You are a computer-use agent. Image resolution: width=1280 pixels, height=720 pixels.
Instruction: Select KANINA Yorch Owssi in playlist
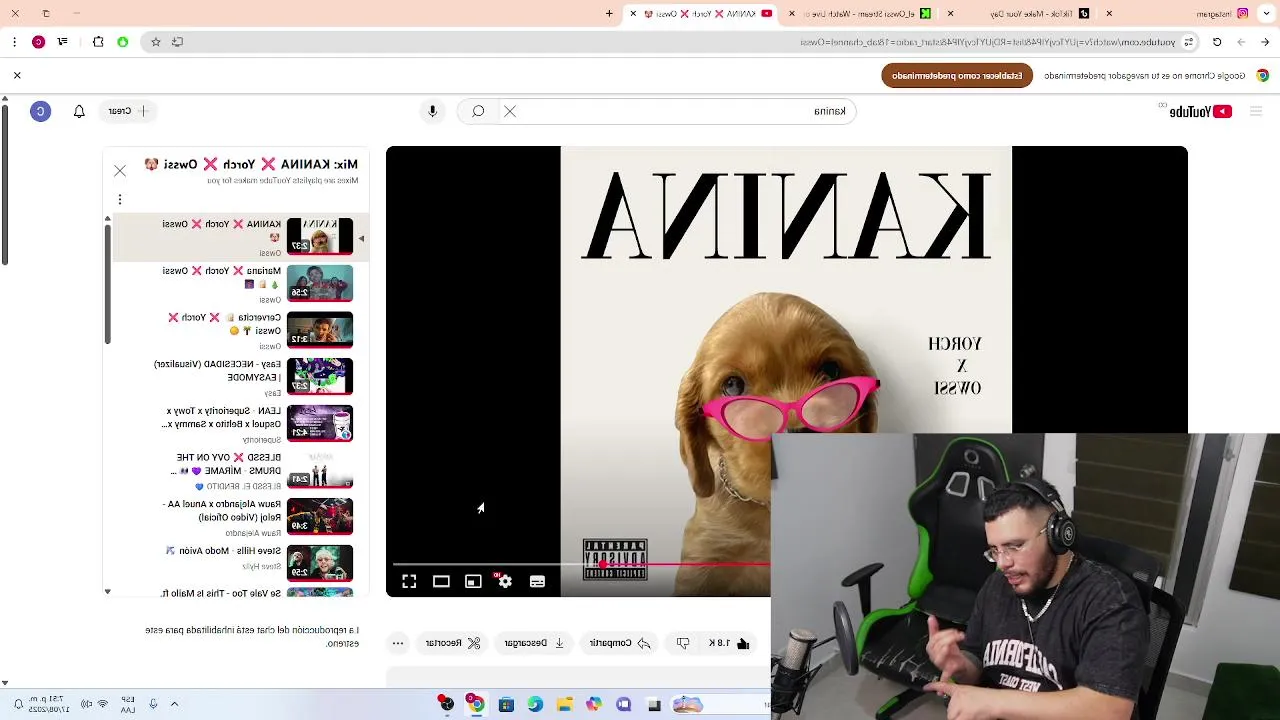[x=240, y=237]
